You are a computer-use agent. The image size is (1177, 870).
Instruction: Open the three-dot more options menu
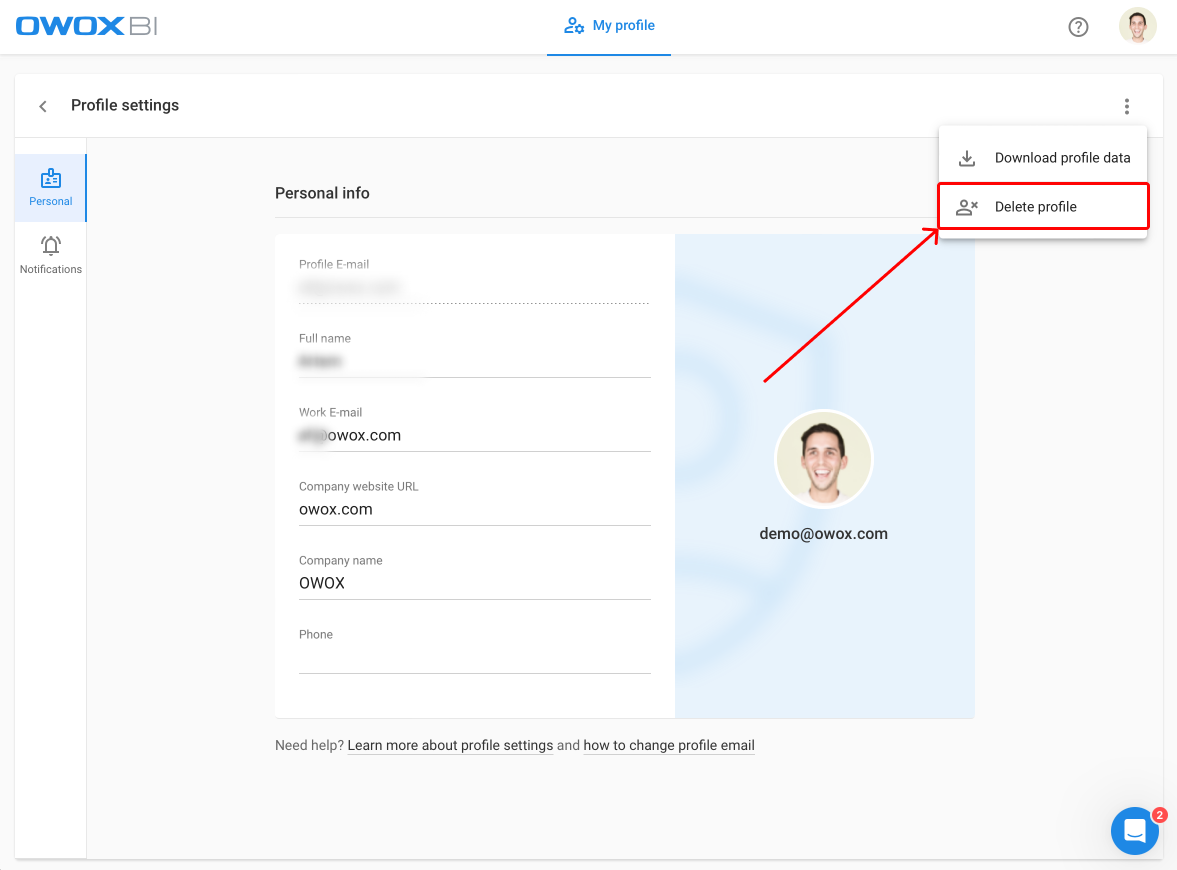click(x=1126, y=106)
